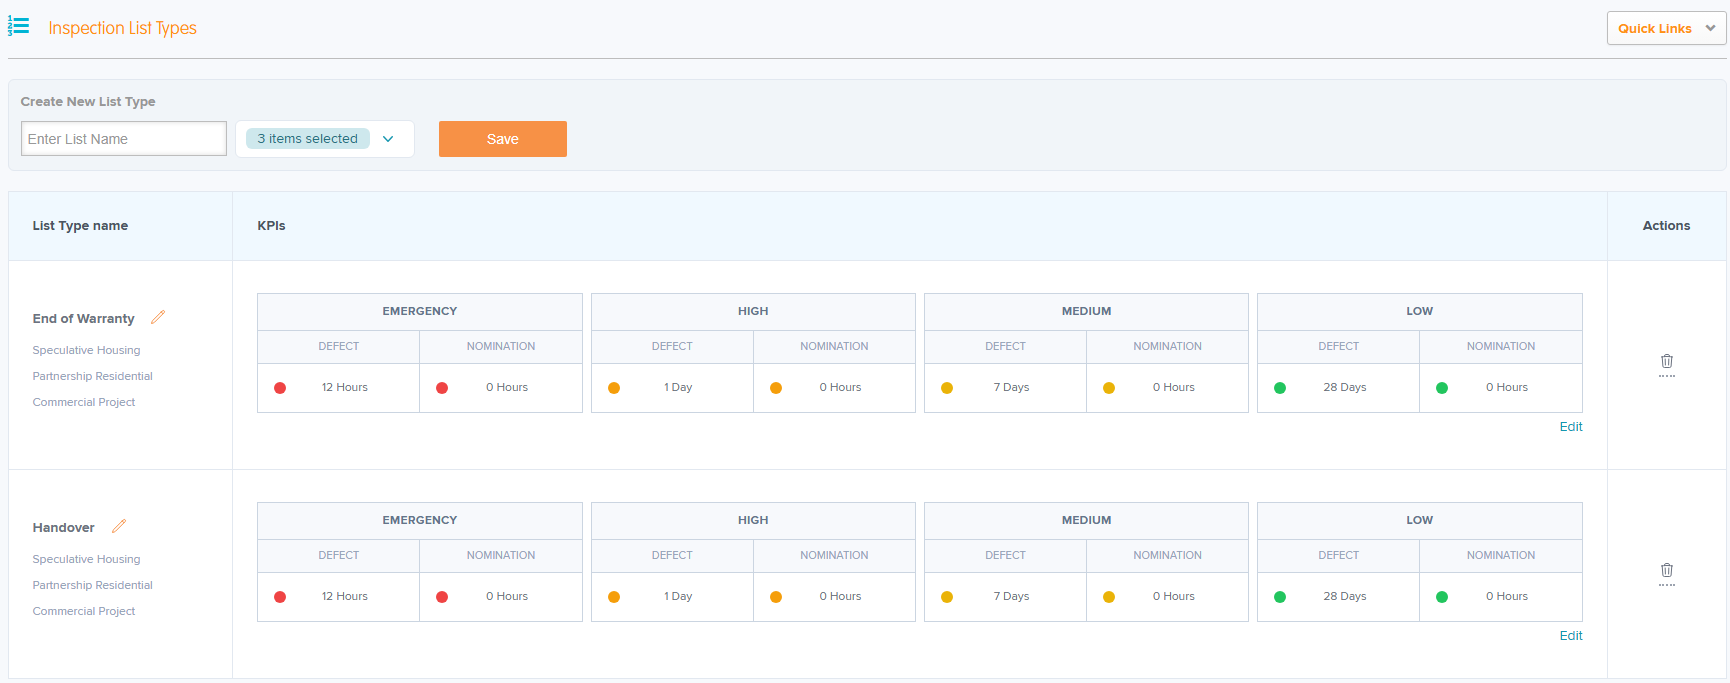Click the 1 Day value in End of Warranty

pos(678,387)
